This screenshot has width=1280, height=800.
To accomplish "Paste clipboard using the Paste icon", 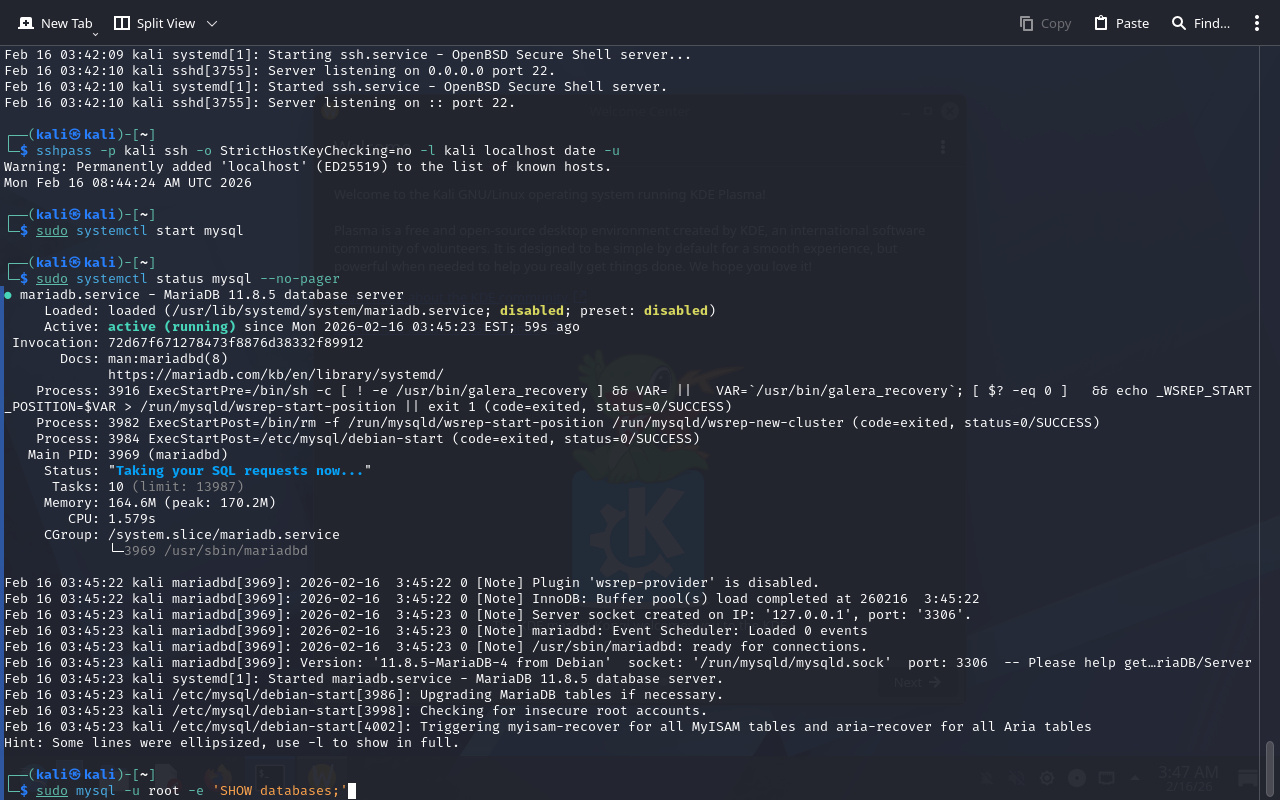I will [1121, 23].
